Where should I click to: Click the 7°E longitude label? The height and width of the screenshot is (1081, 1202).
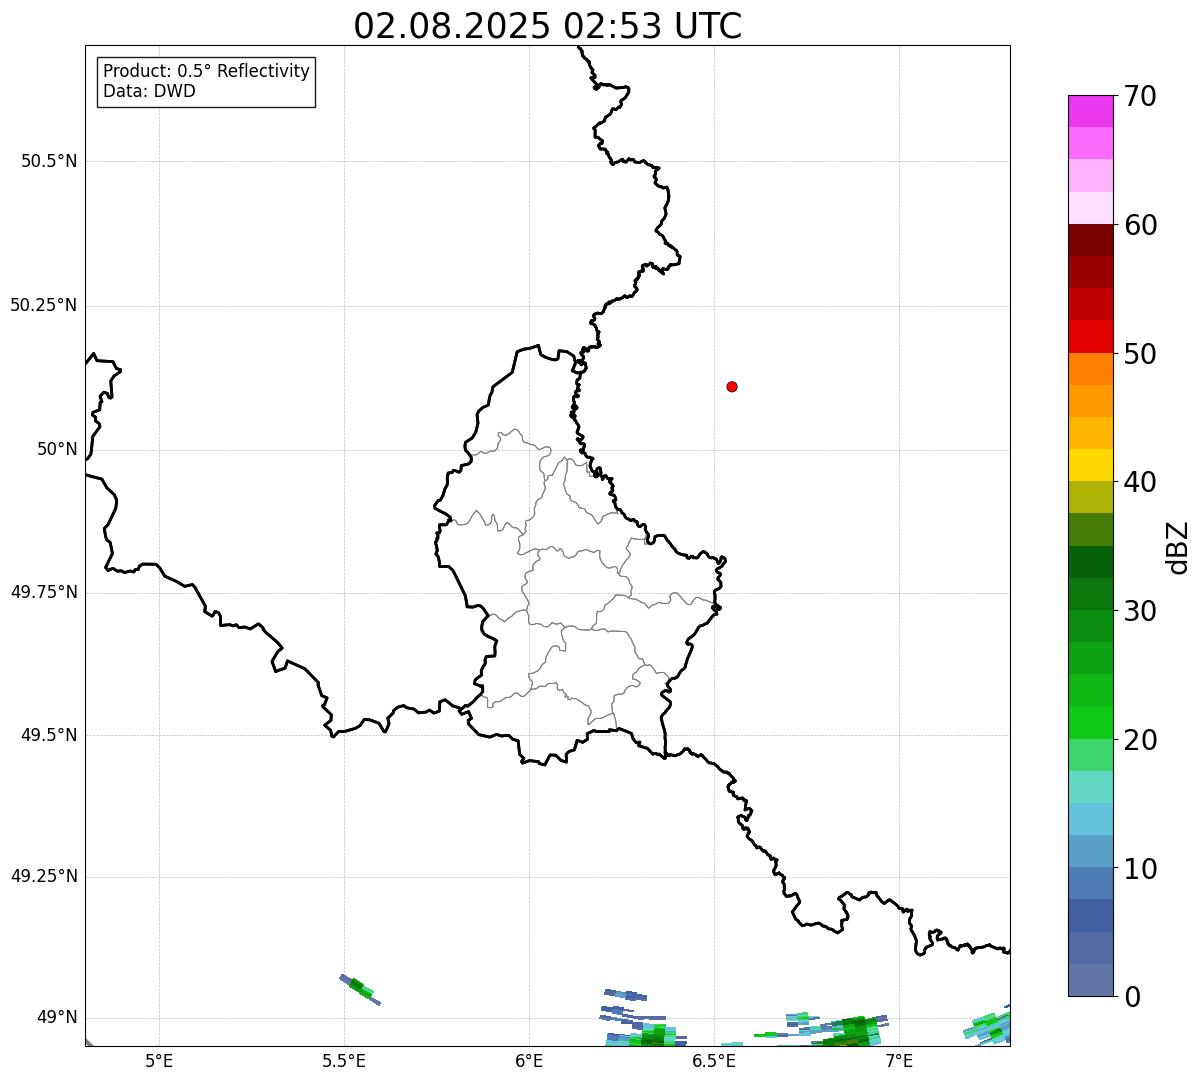click(x=899, y=1060)
